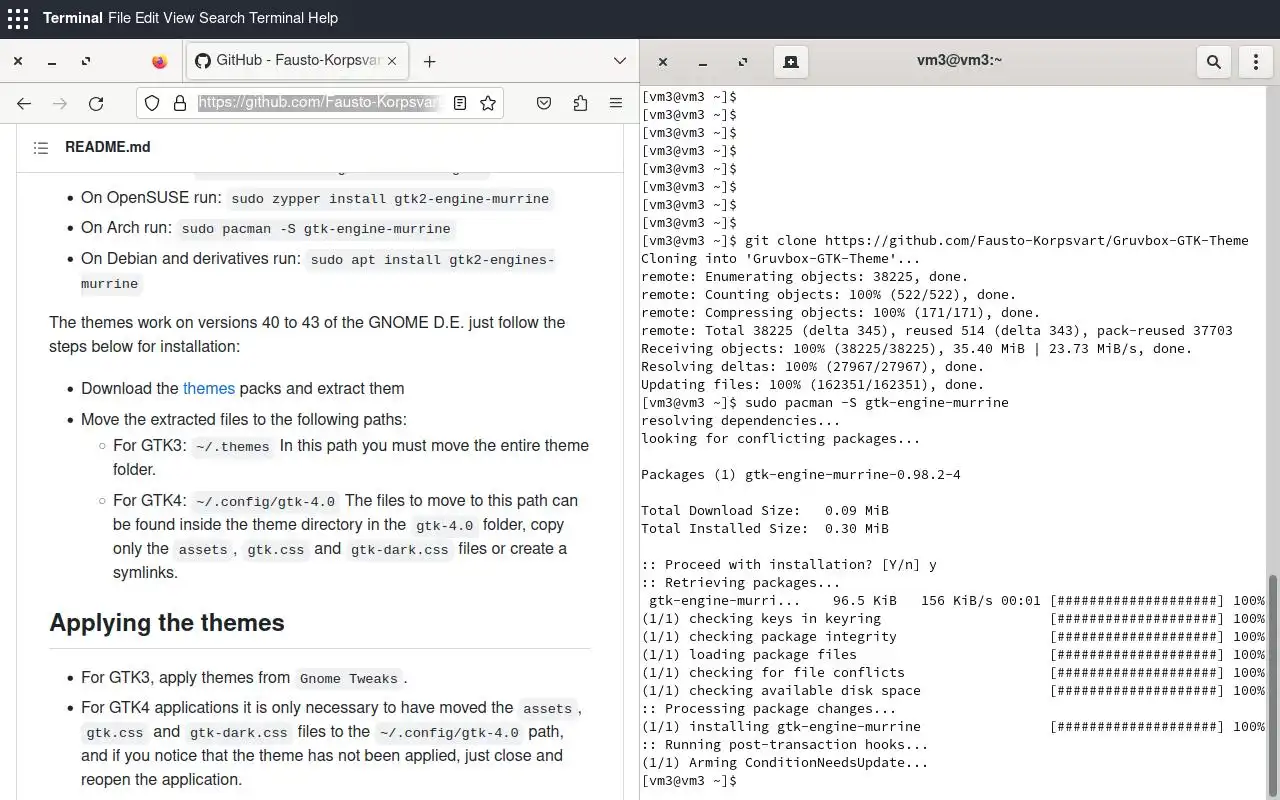
Task: Follow the themes hyperlink in README
Action: 209,388
